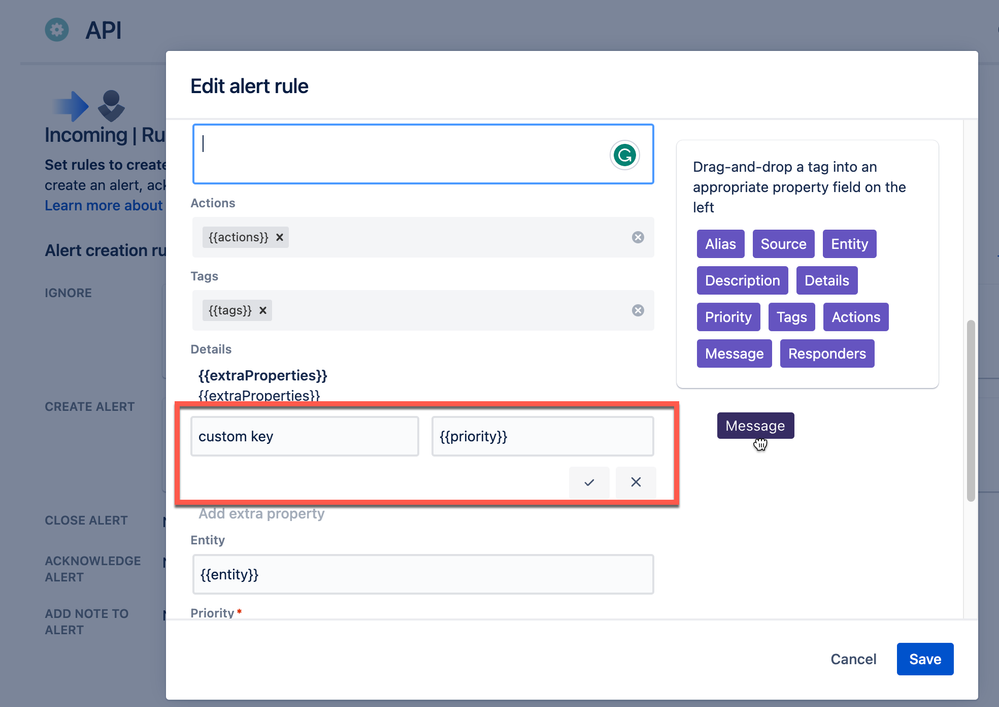Image resolution: width=999 pixels, height=707 pixels.
Task: Focus the {{priority}} value input
Action: click(x=543, y=436)
